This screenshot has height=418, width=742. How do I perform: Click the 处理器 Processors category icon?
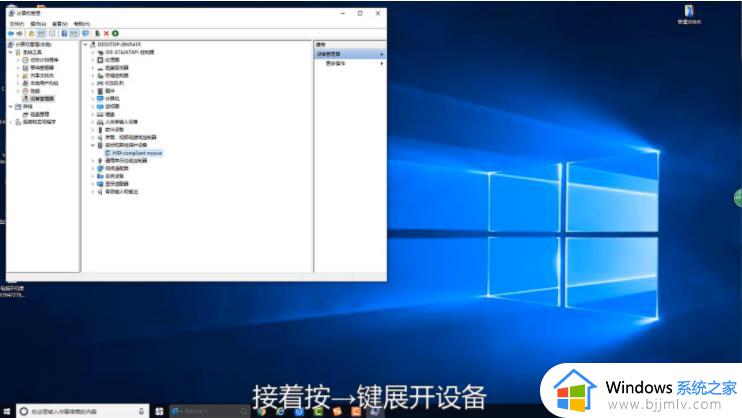pos(100,60)
